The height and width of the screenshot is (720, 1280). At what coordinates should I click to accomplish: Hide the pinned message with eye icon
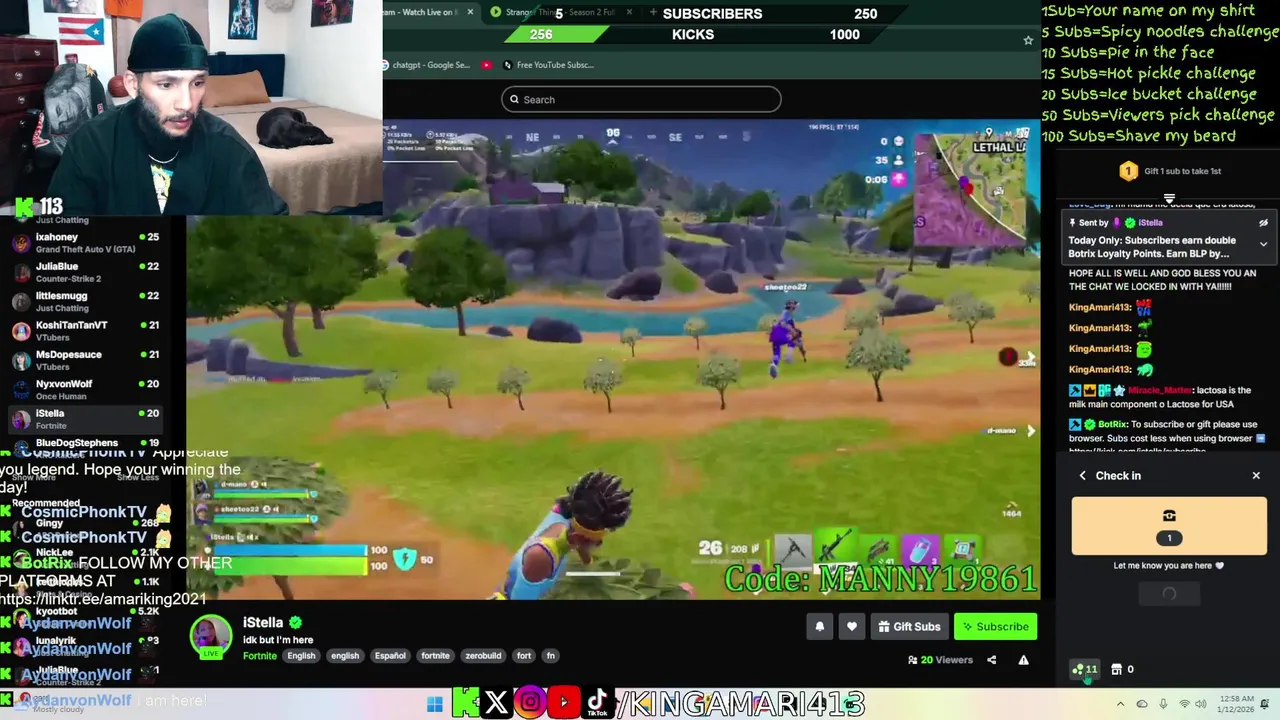coord(1263,223)
